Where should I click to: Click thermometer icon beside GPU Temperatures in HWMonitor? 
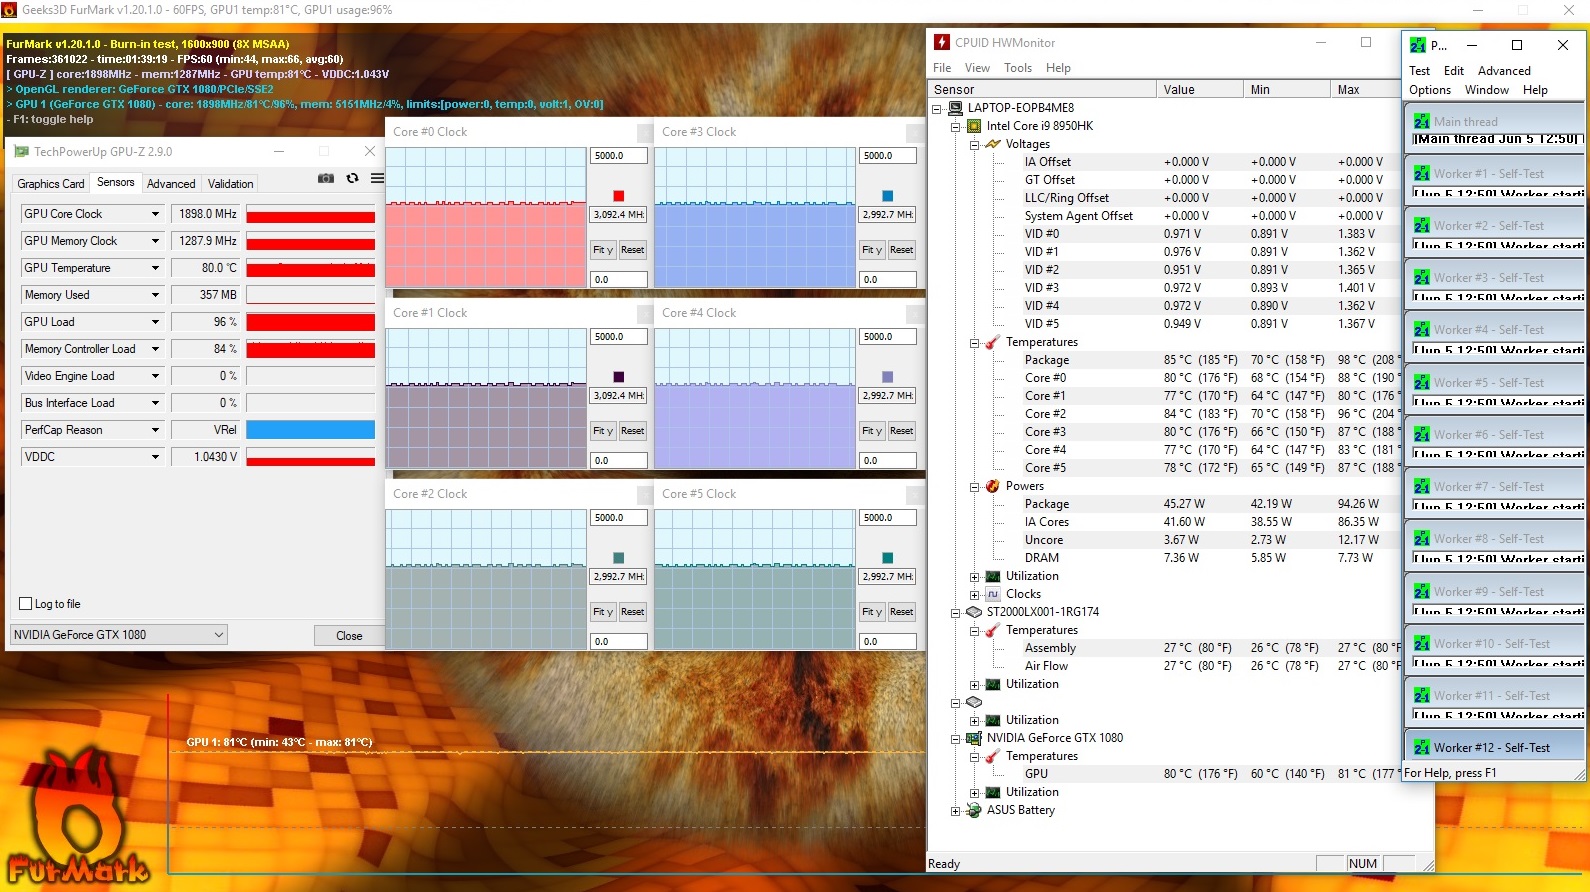pos(993,756)
